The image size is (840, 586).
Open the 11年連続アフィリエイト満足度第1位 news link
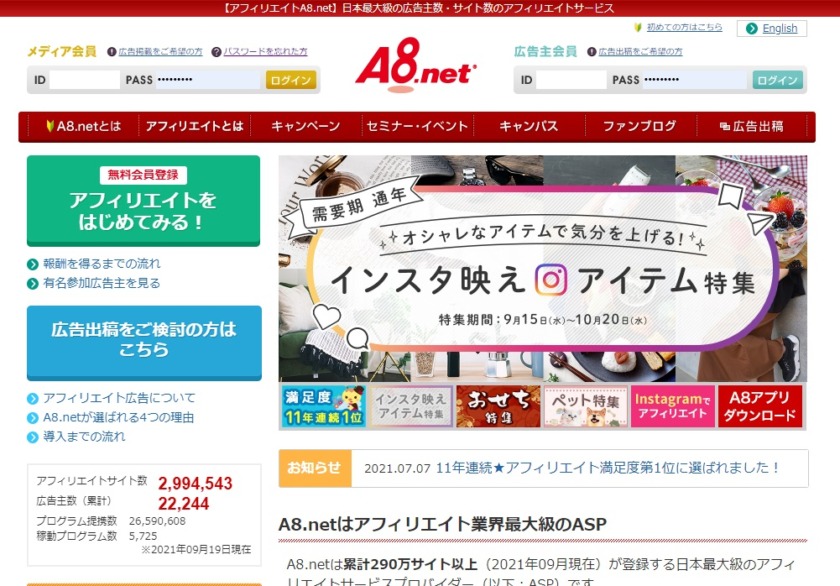click(x=609, y=468)
